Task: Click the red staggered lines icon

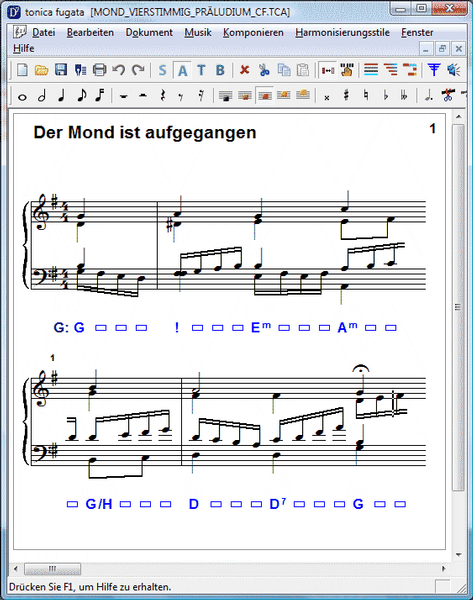Action: [390, 70]
